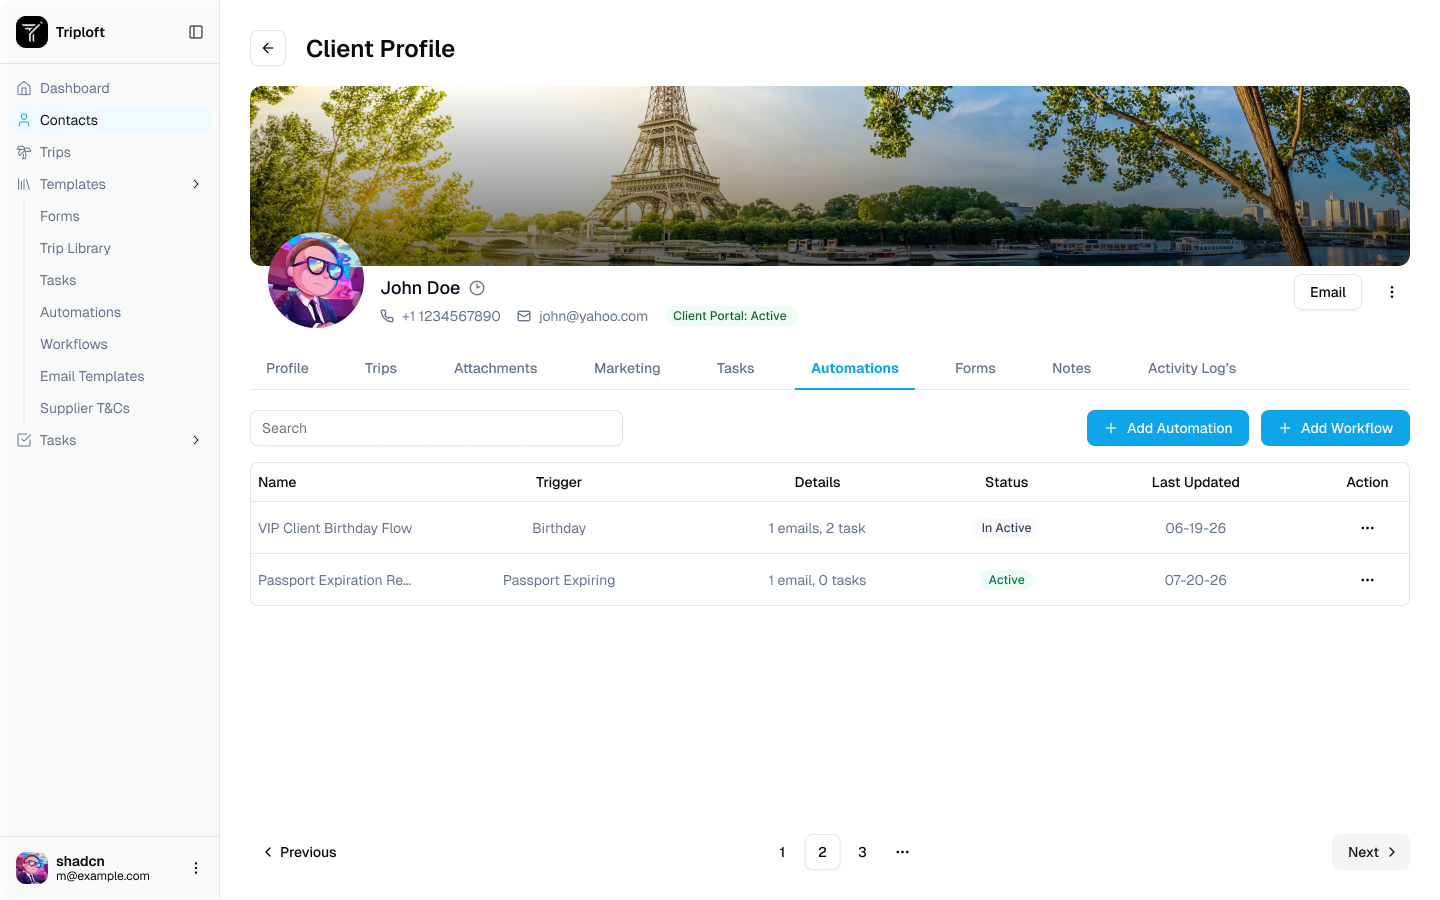
Task: Click the Name column header
Action: [277, 482]
